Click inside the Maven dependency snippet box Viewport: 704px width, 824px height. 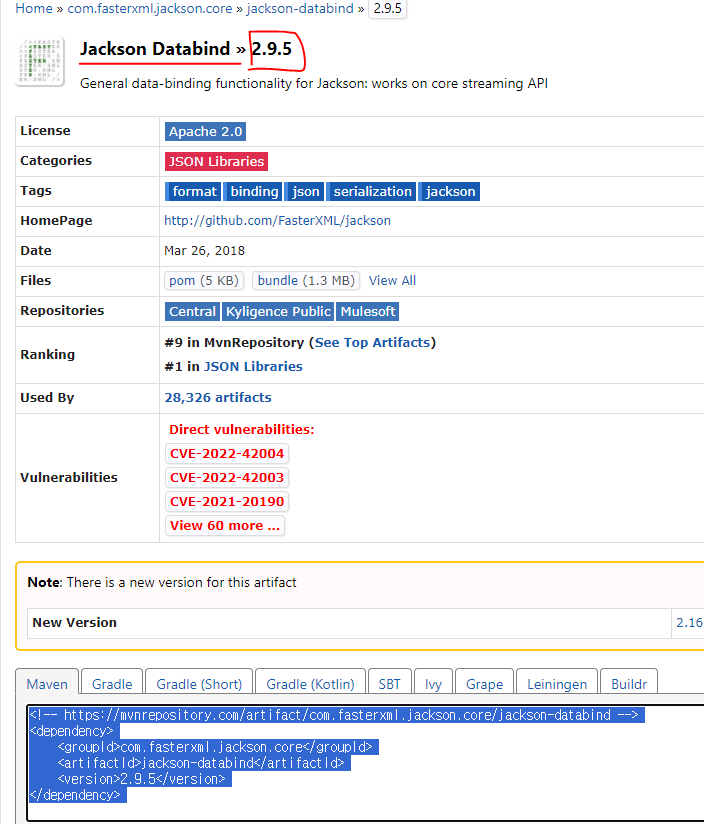coord(365,763)
